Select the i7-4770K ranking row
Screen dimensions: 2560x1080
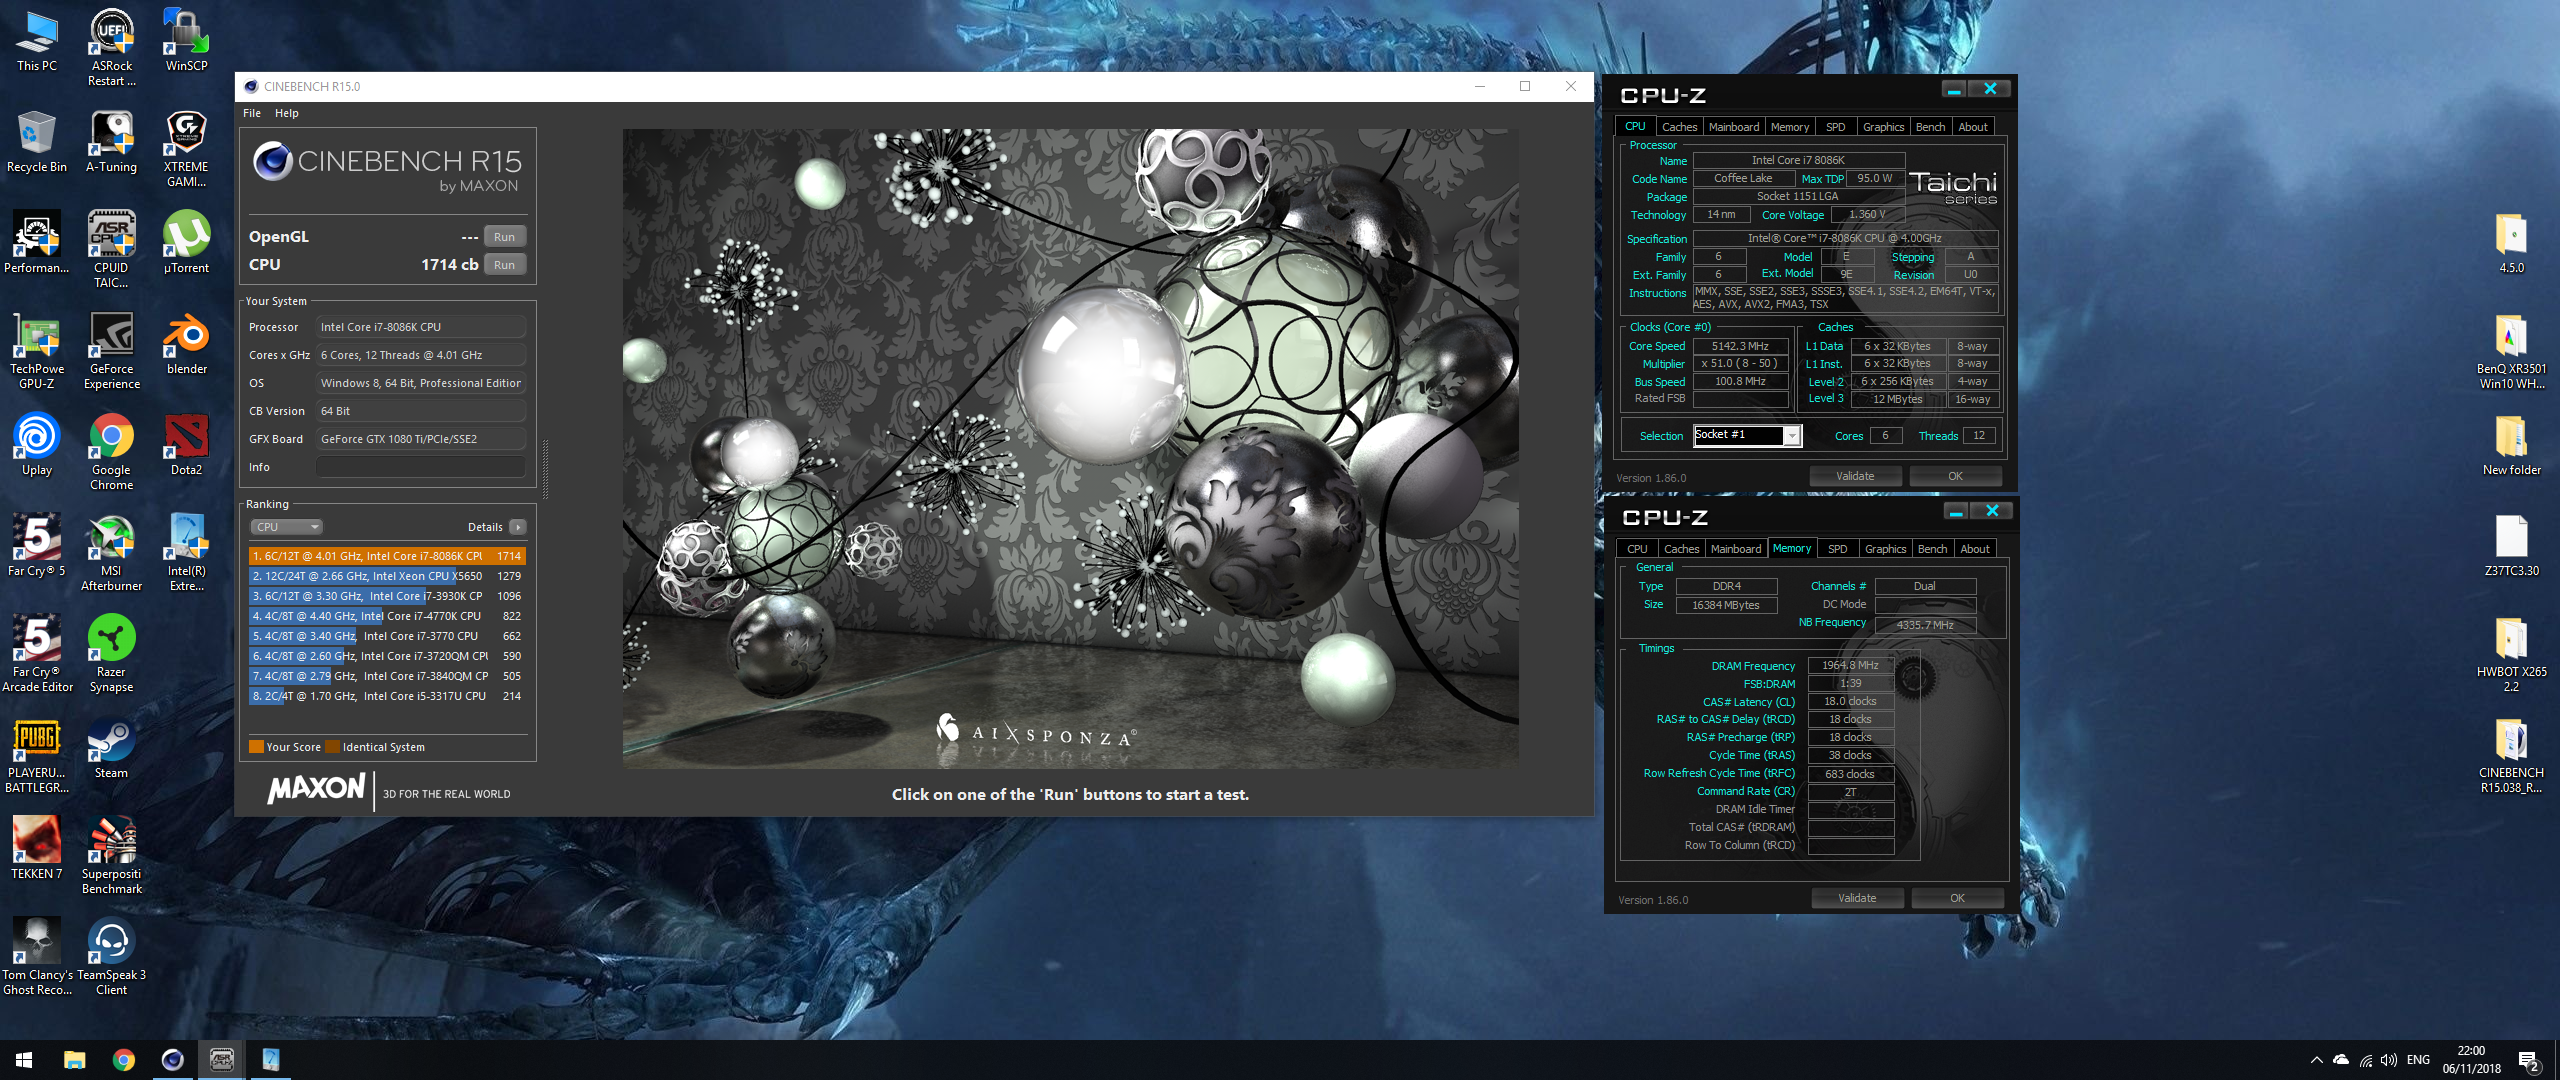(387, 616)
